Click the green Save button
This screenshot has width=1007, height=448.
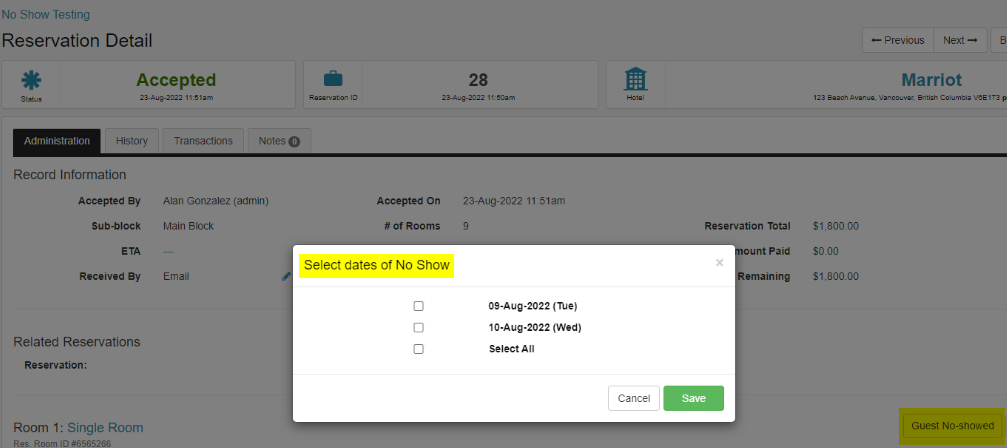(694, 398)
